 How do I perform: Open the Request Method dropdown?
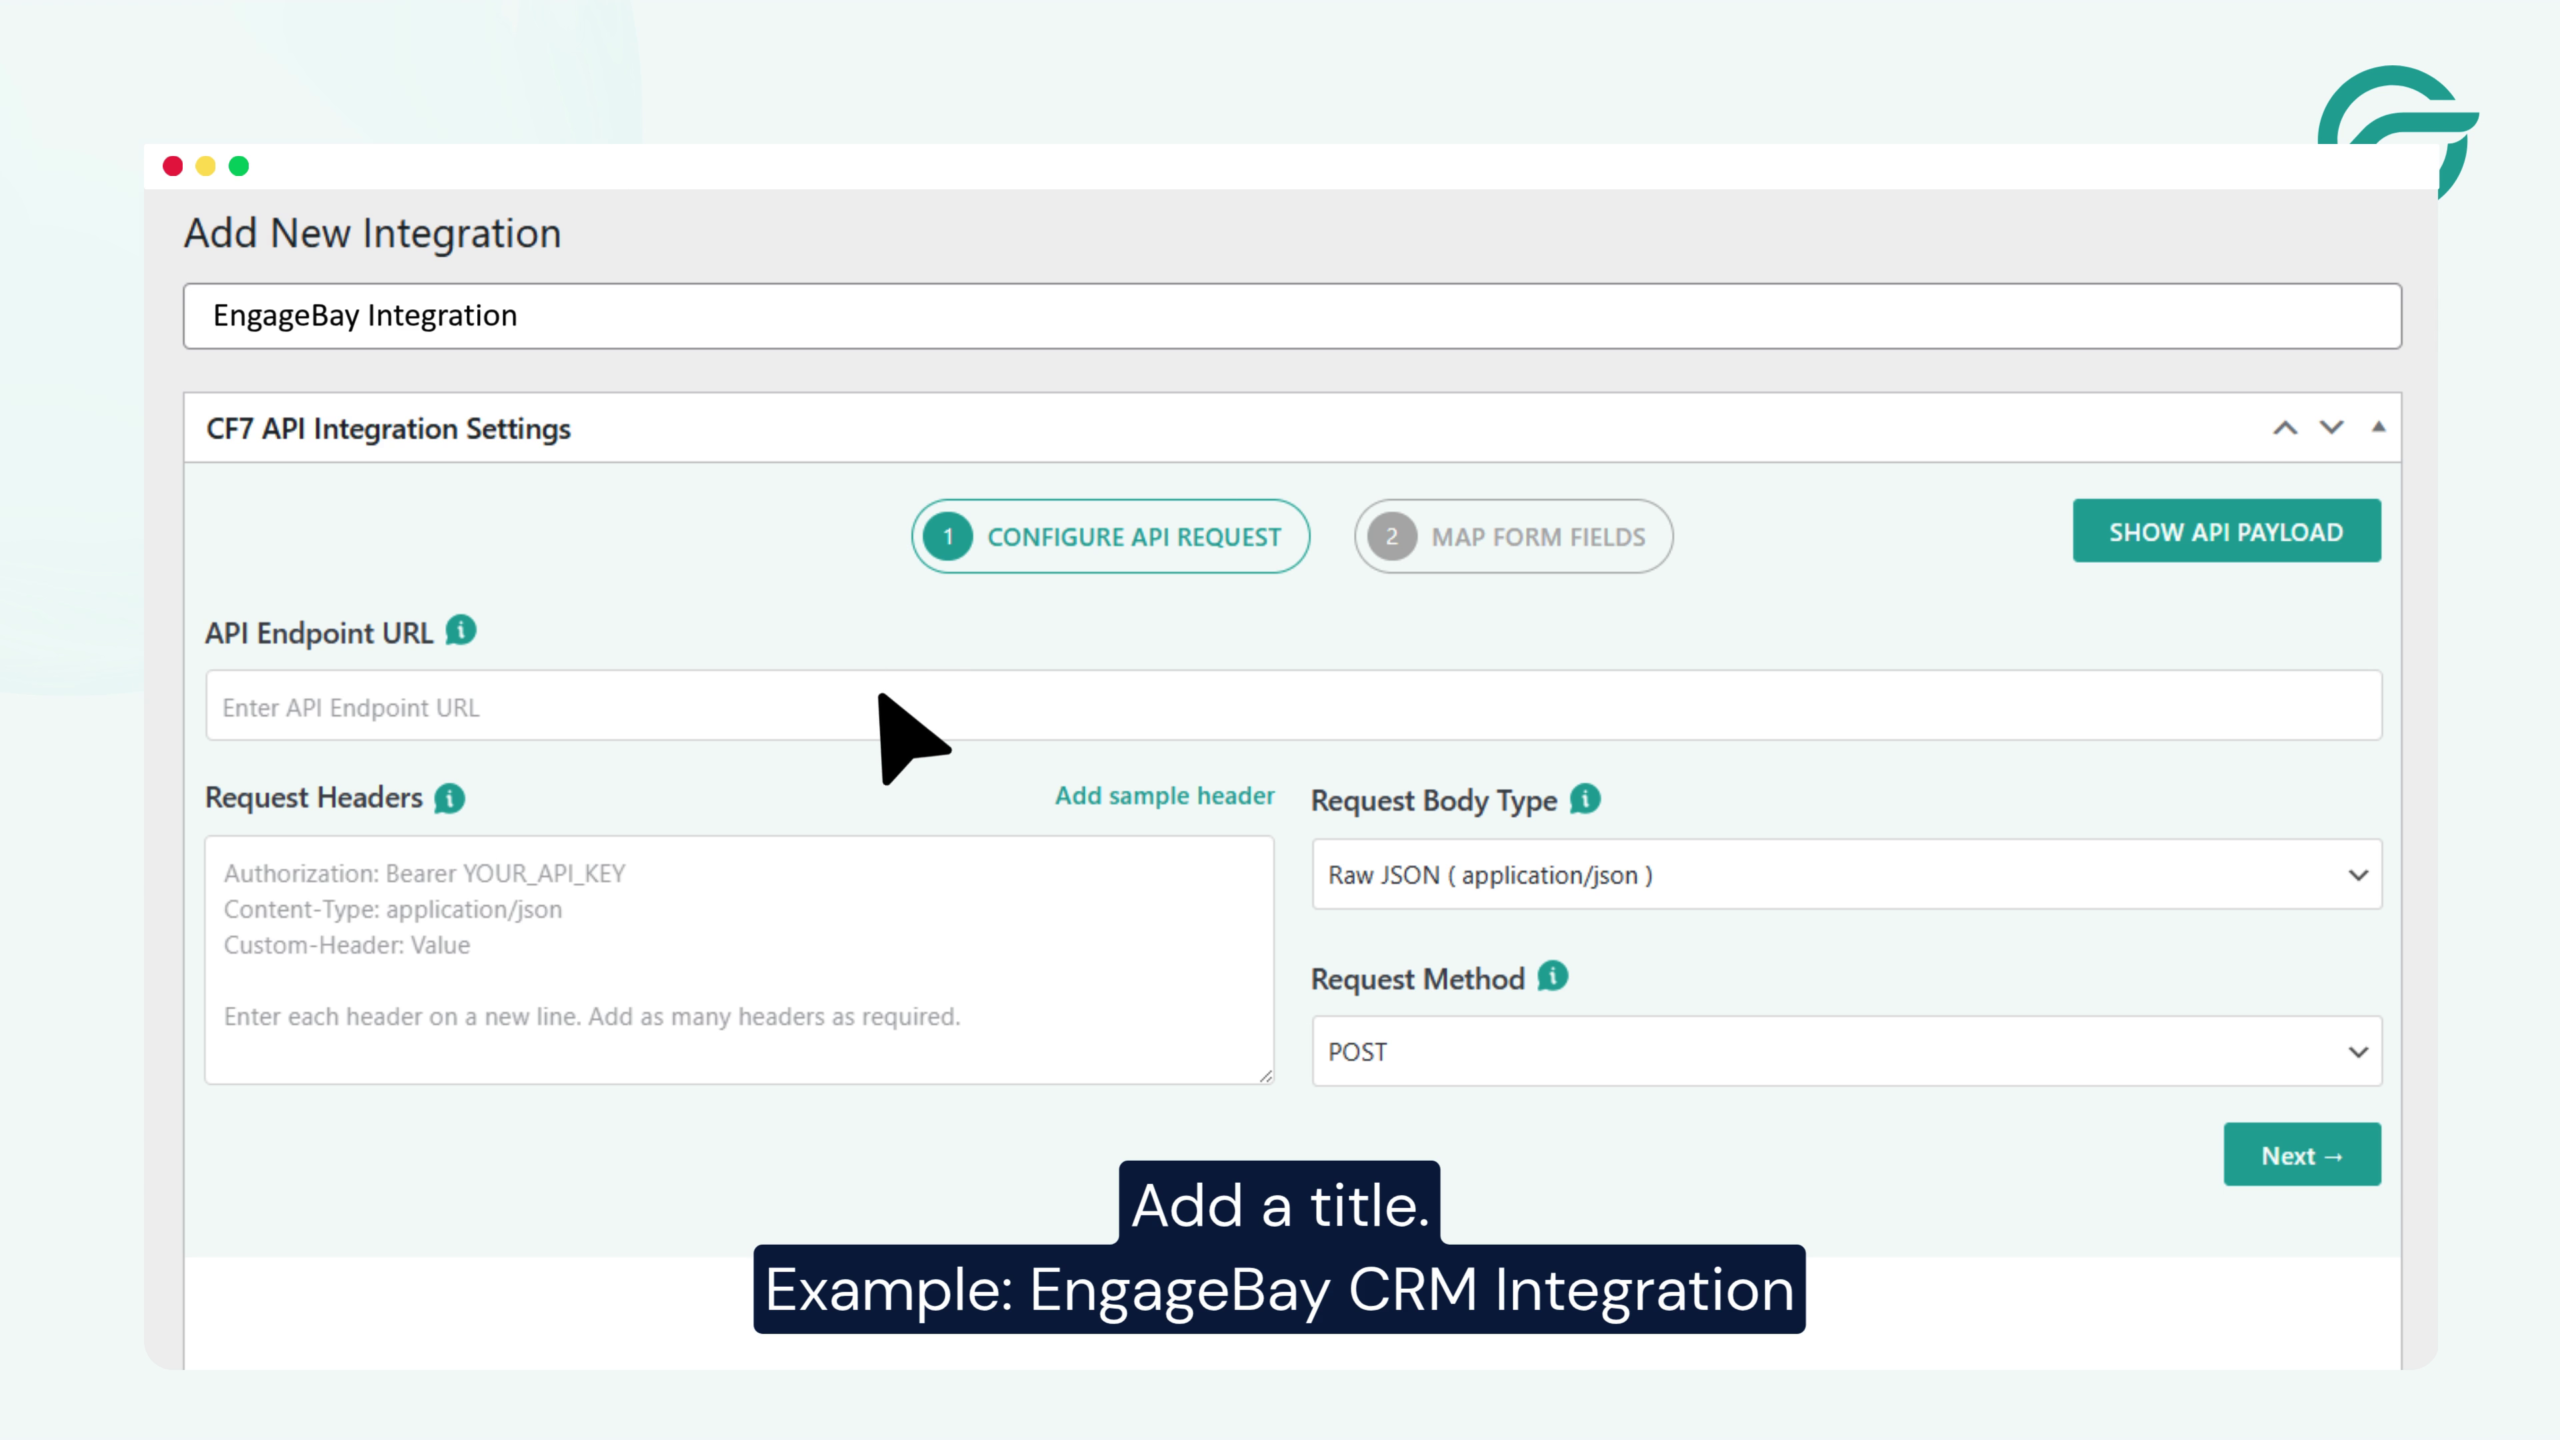[x=1847, y=1052]
